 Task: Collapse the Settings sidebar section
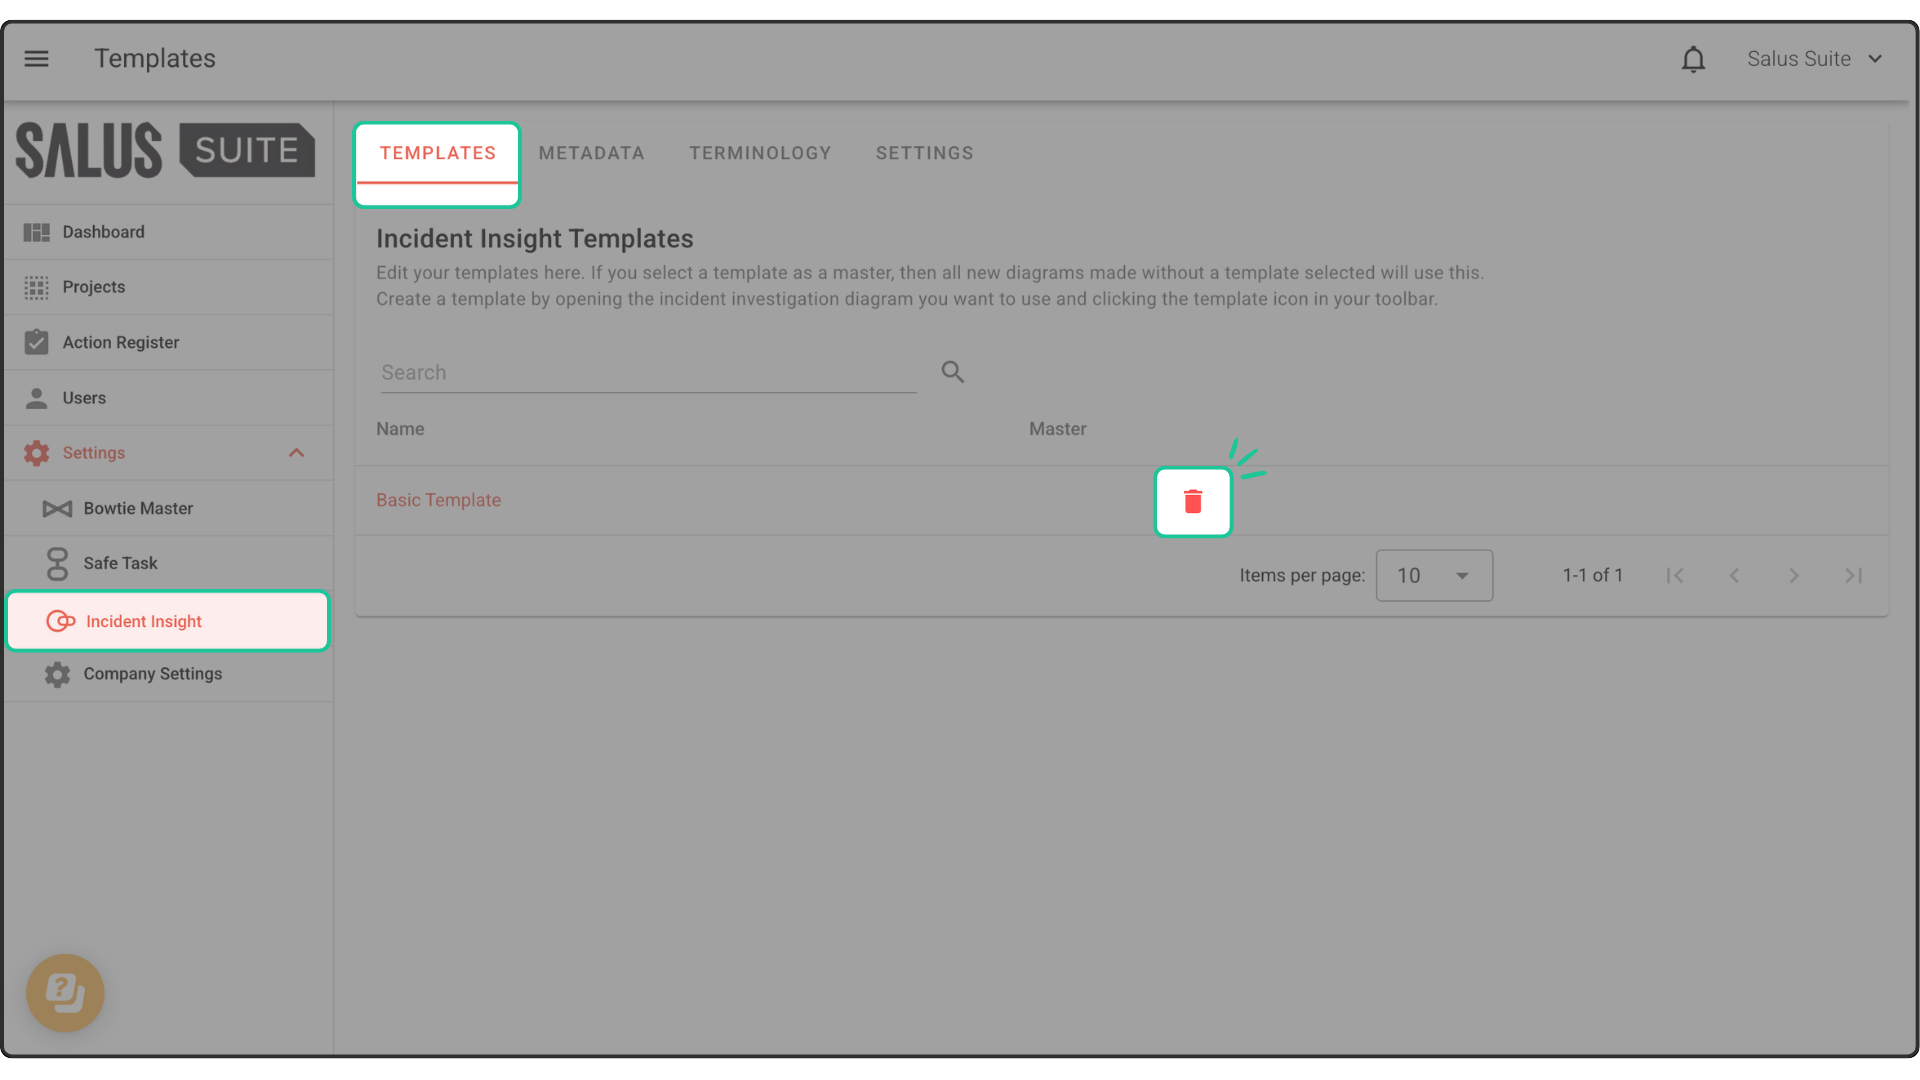point(296,453)
